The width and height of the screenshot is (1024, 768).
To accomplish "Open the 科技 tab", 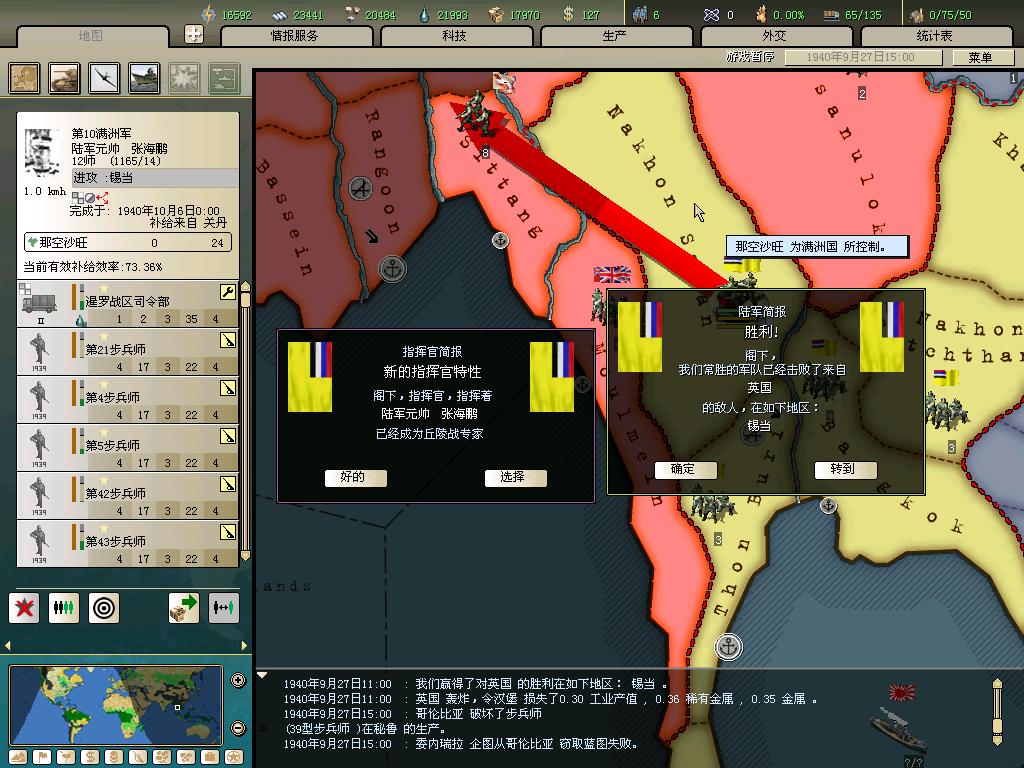I will coord(455,36).
